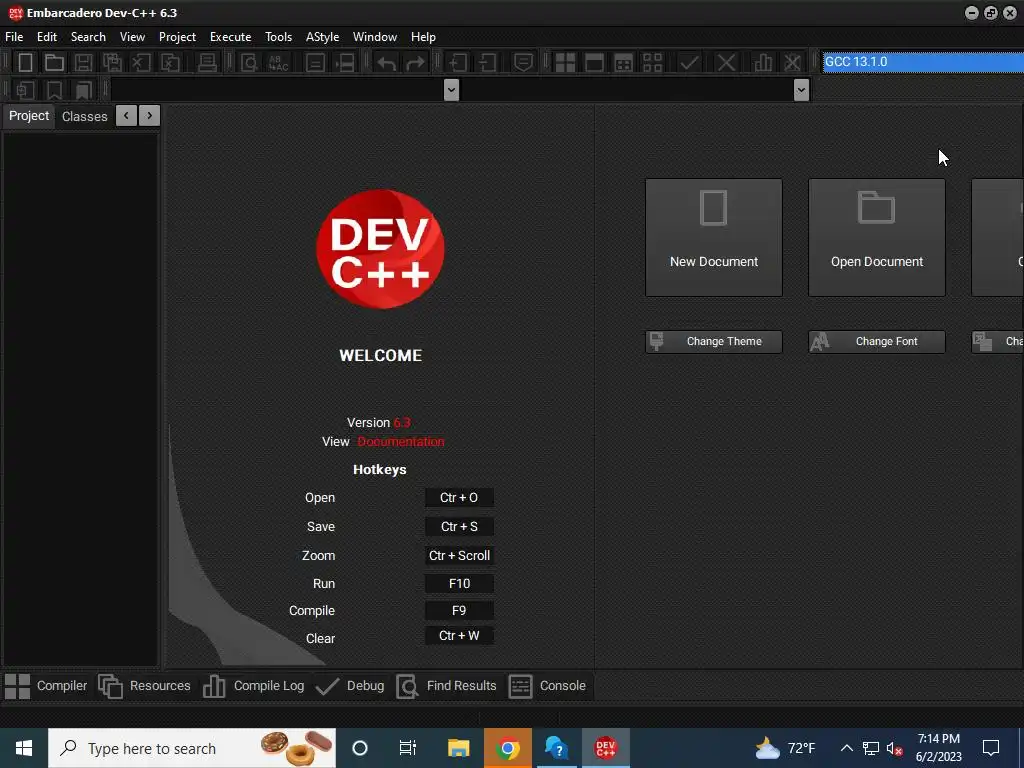Click the Compile four-squares toolbar icon

pyautogui.click(x=565, y=63)
